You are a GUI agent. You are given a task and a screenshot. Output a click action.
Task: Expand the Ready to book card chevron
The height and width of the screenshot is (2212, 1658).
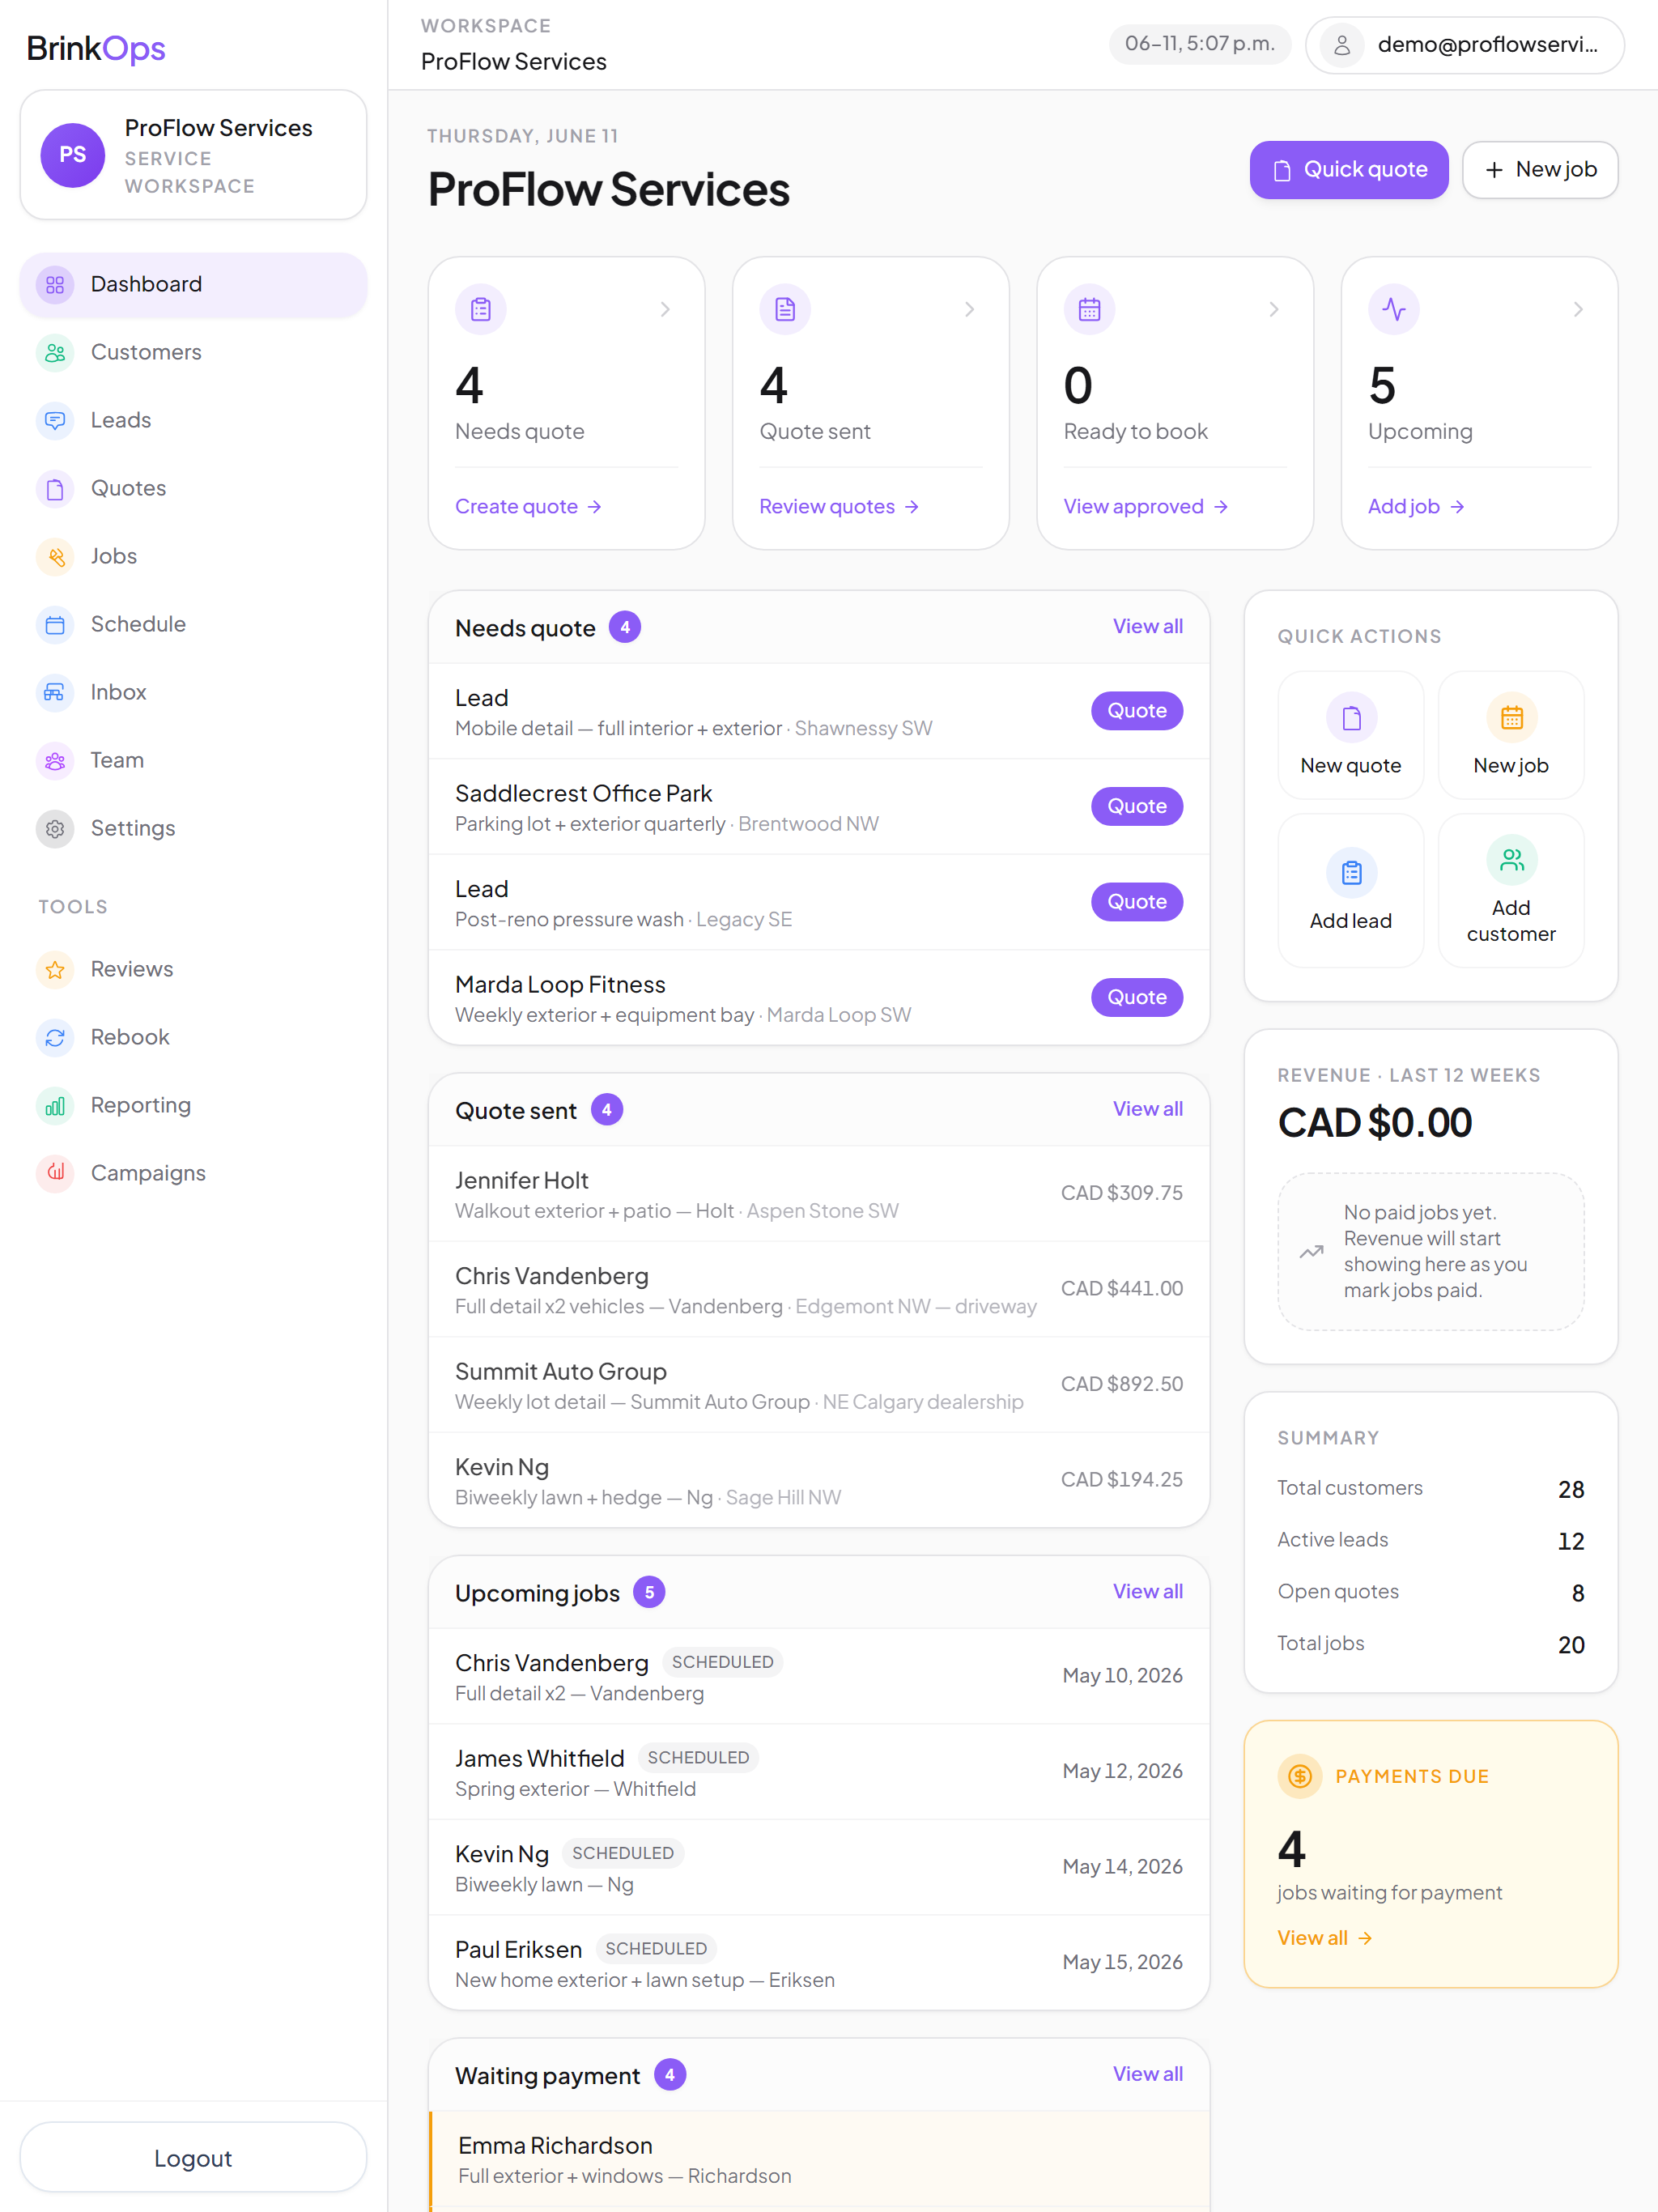[1273, 310]
